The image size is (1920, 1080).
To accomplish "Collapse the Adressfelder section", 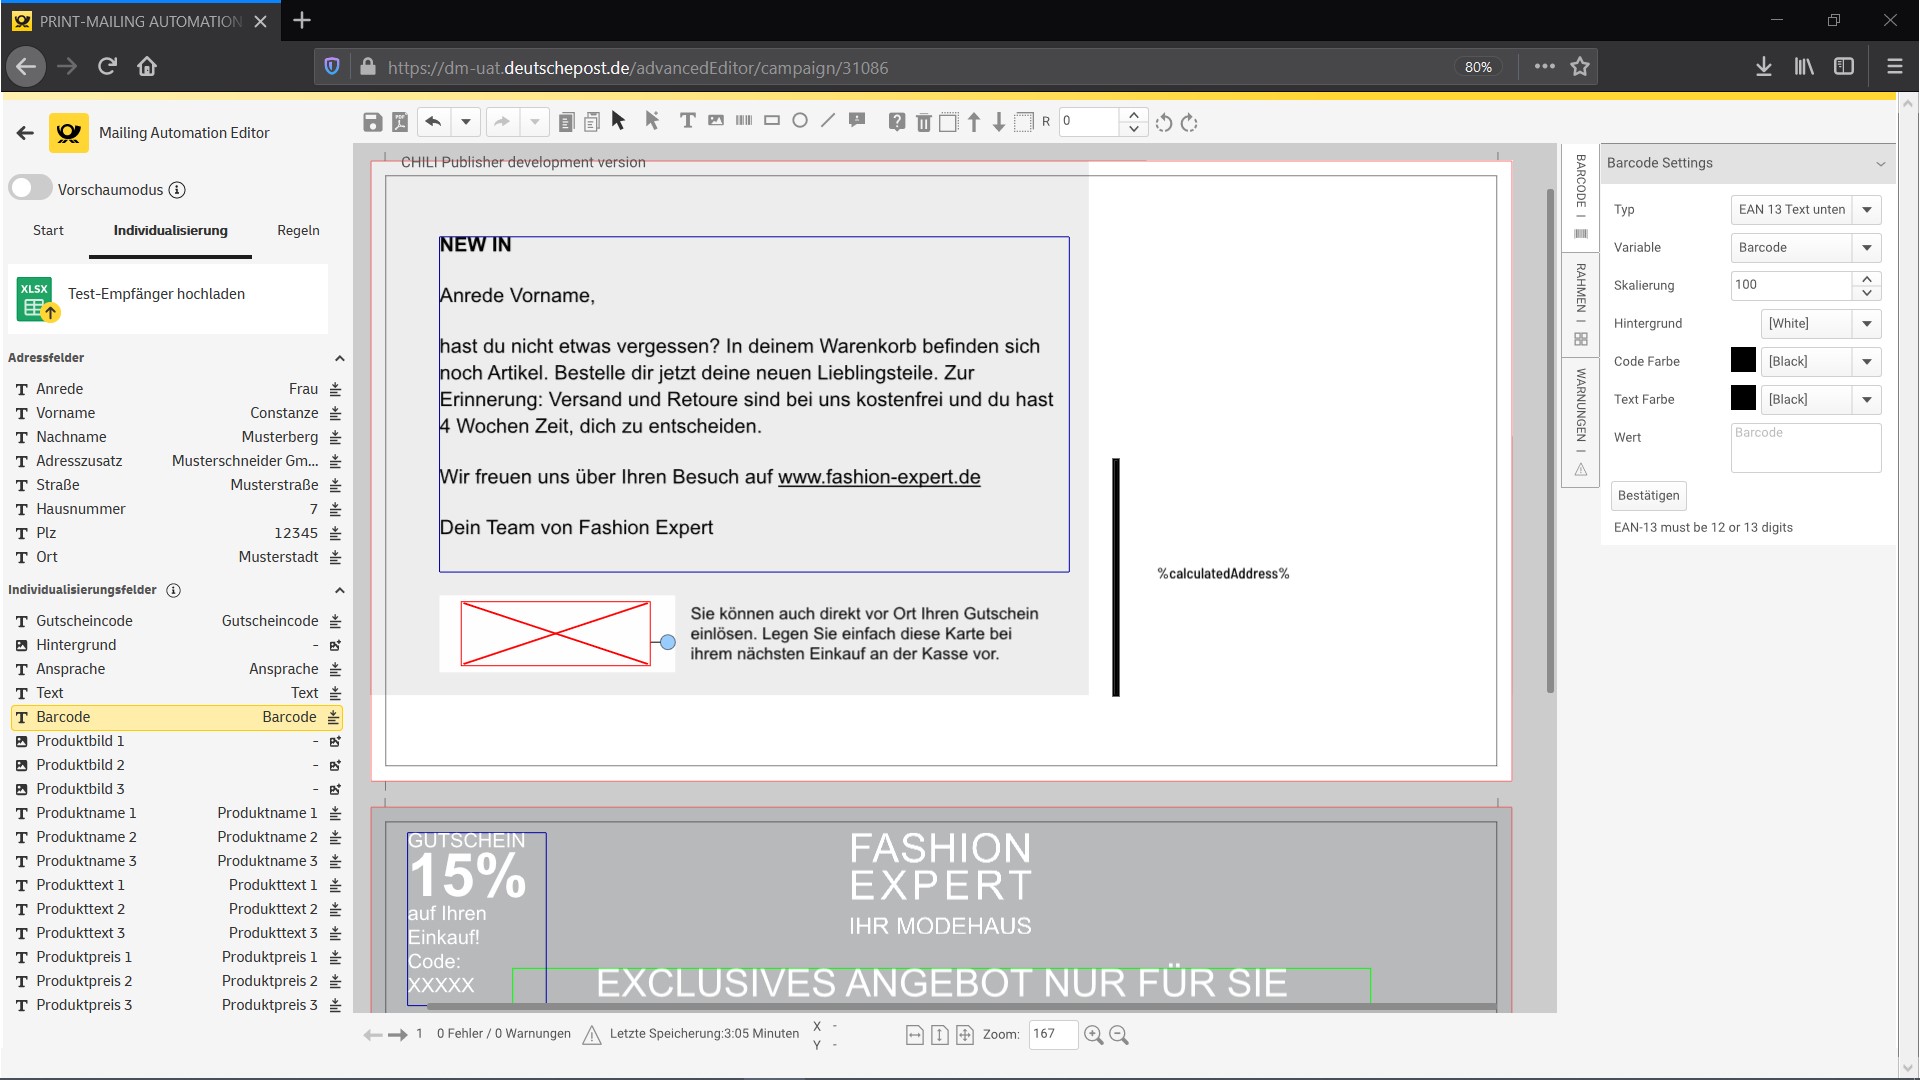I will (x=339, y=358).
